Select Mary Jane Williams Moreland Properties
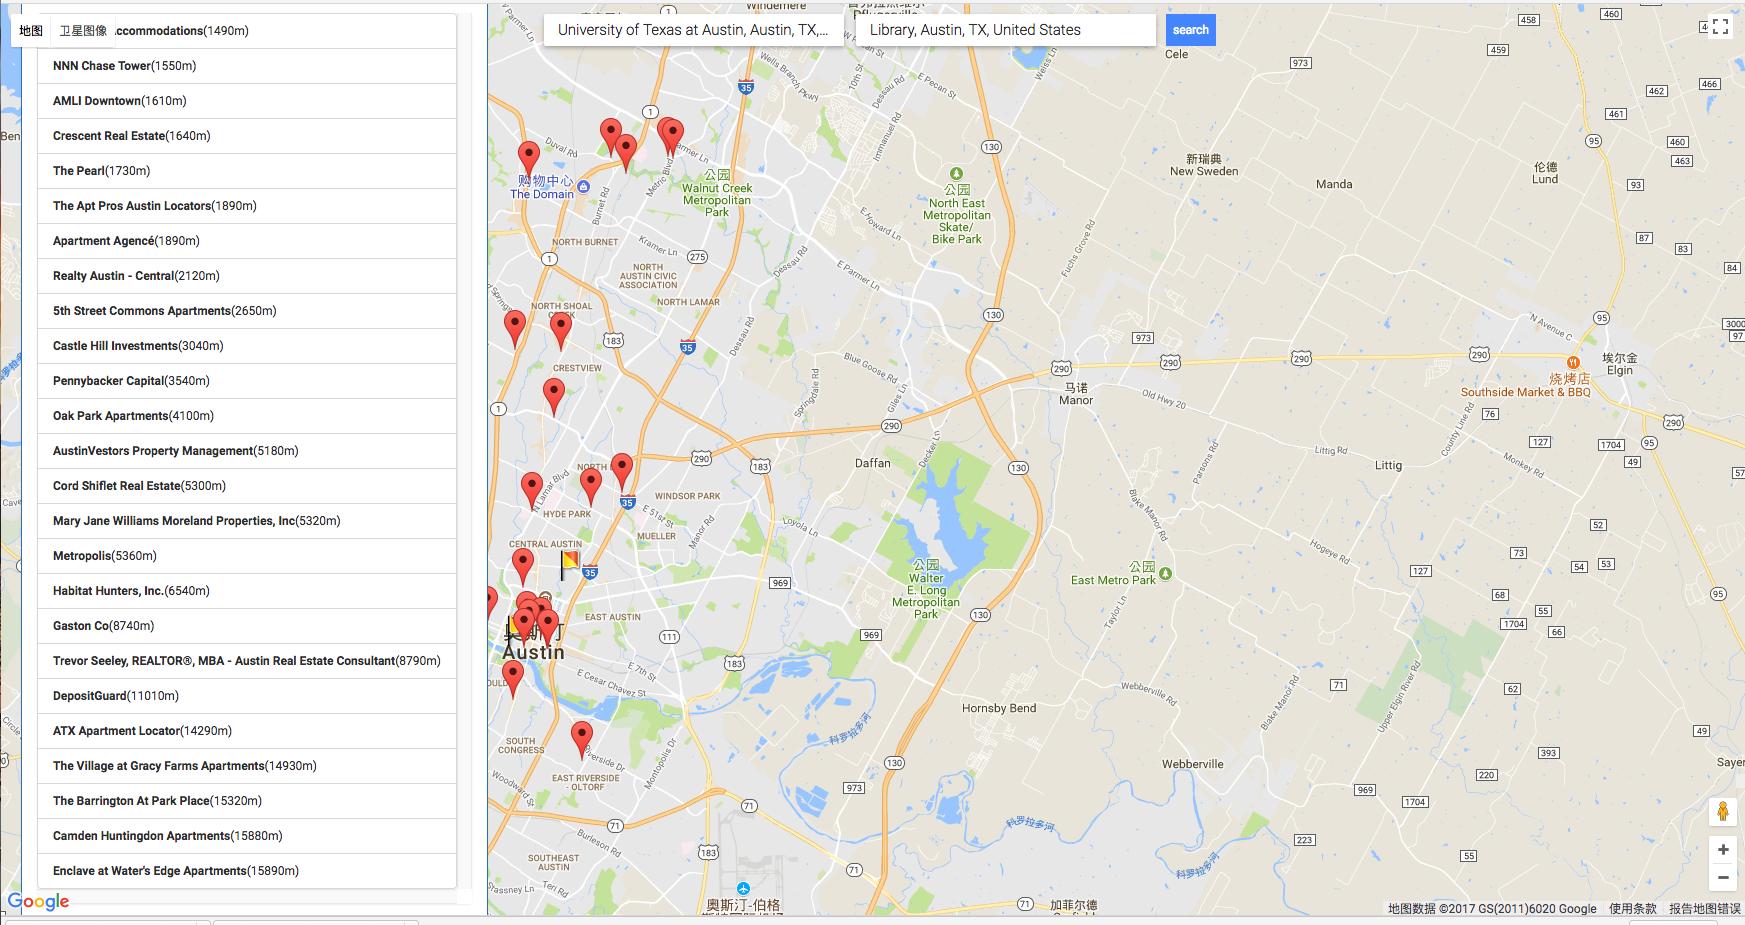Screen dimensions: 1745x925 tap(247, 521)
